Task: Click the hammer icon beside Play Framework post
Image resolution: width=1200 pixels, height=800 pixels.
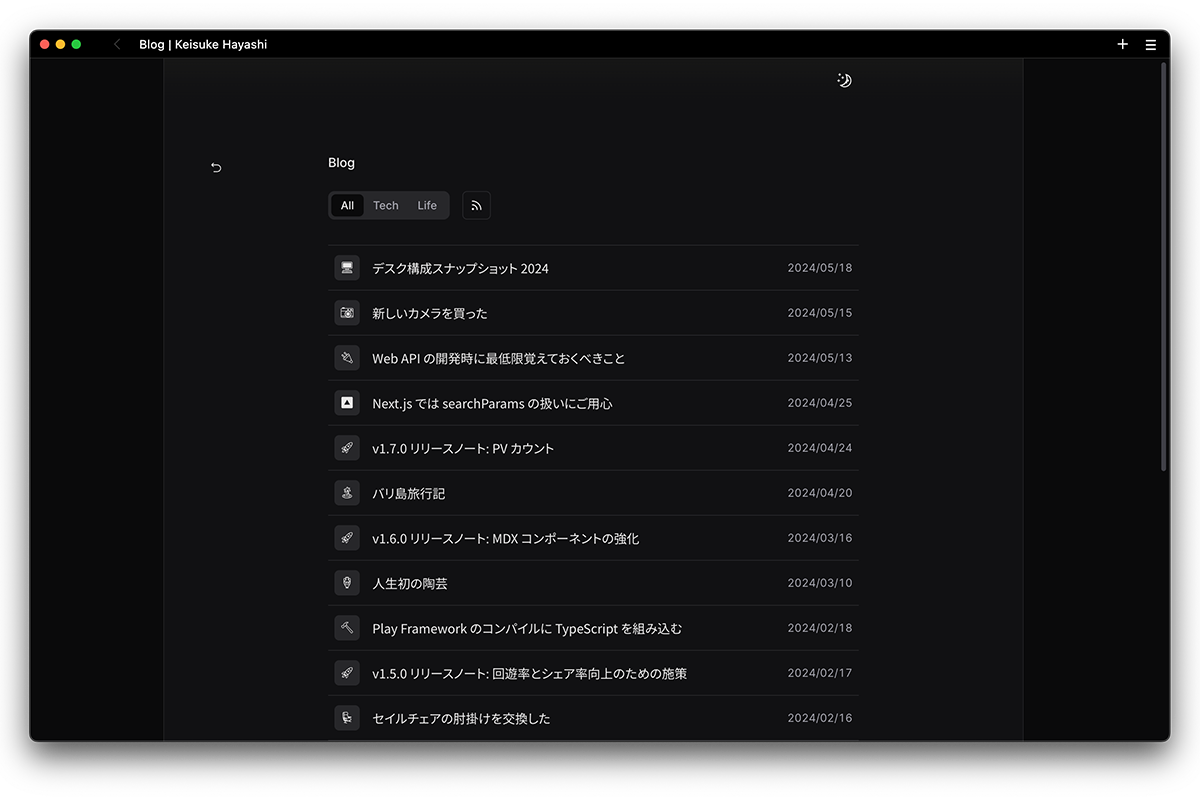Action: [347, 628]
